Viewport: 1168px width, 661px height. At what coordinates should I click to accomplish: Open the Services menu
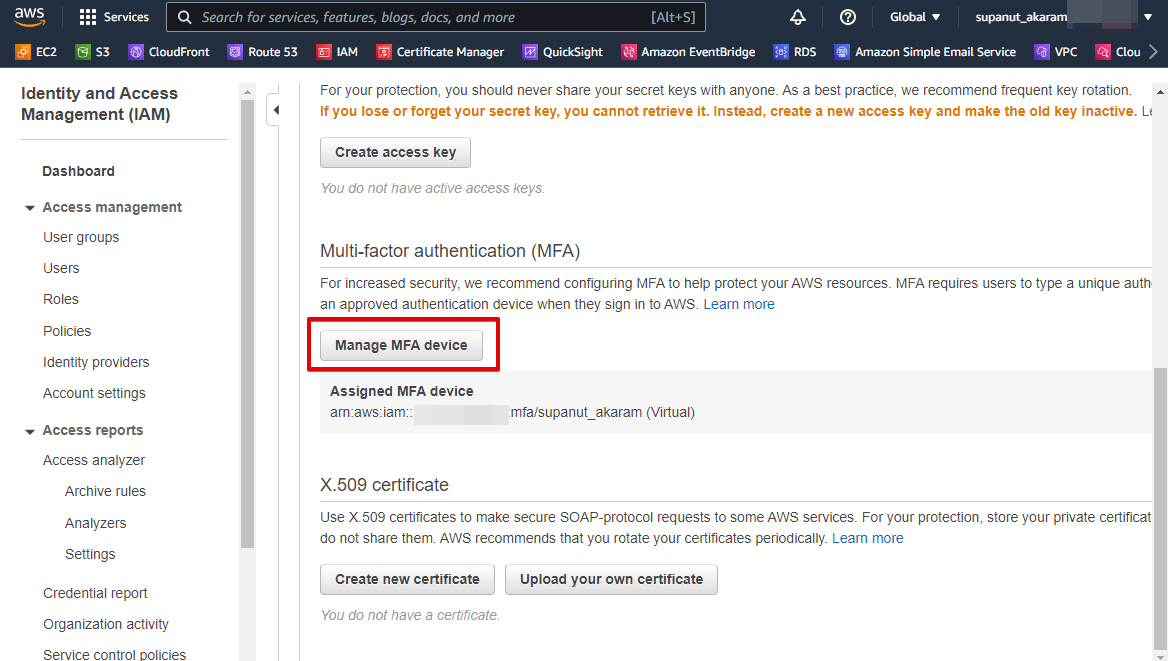point(113,16)
